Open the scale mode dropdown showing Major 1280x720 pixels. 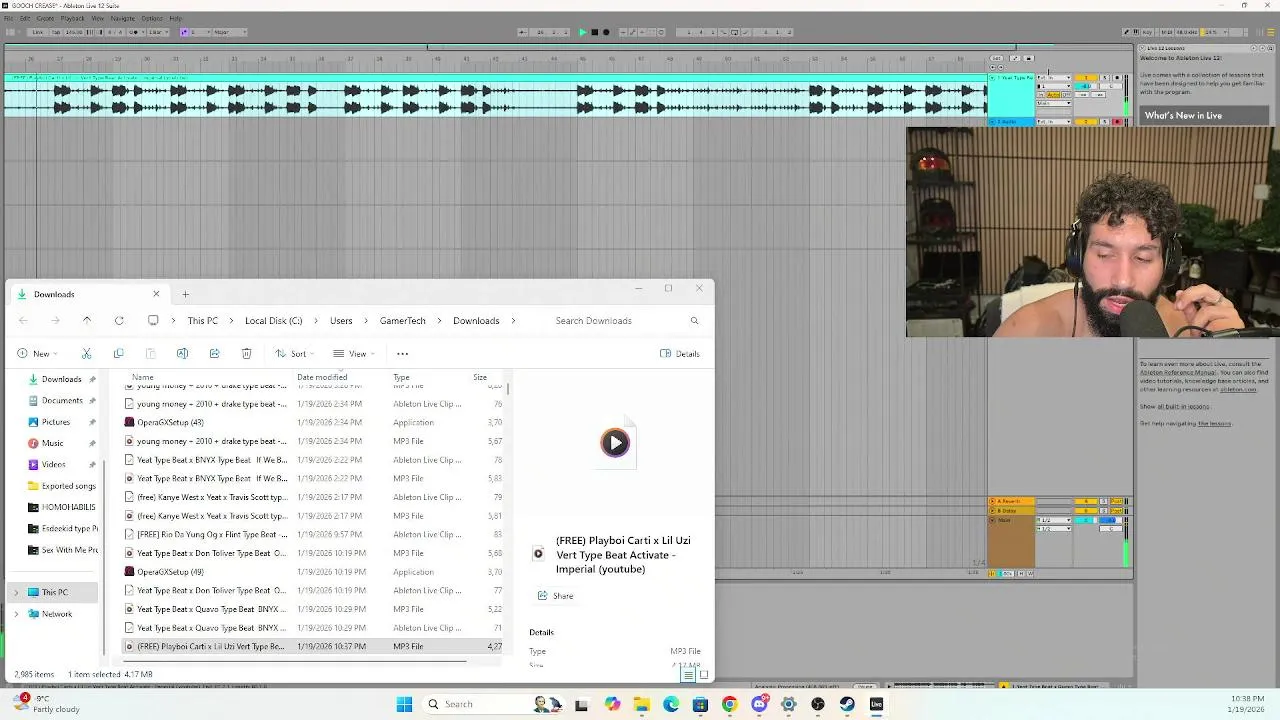tap(229, 32)
